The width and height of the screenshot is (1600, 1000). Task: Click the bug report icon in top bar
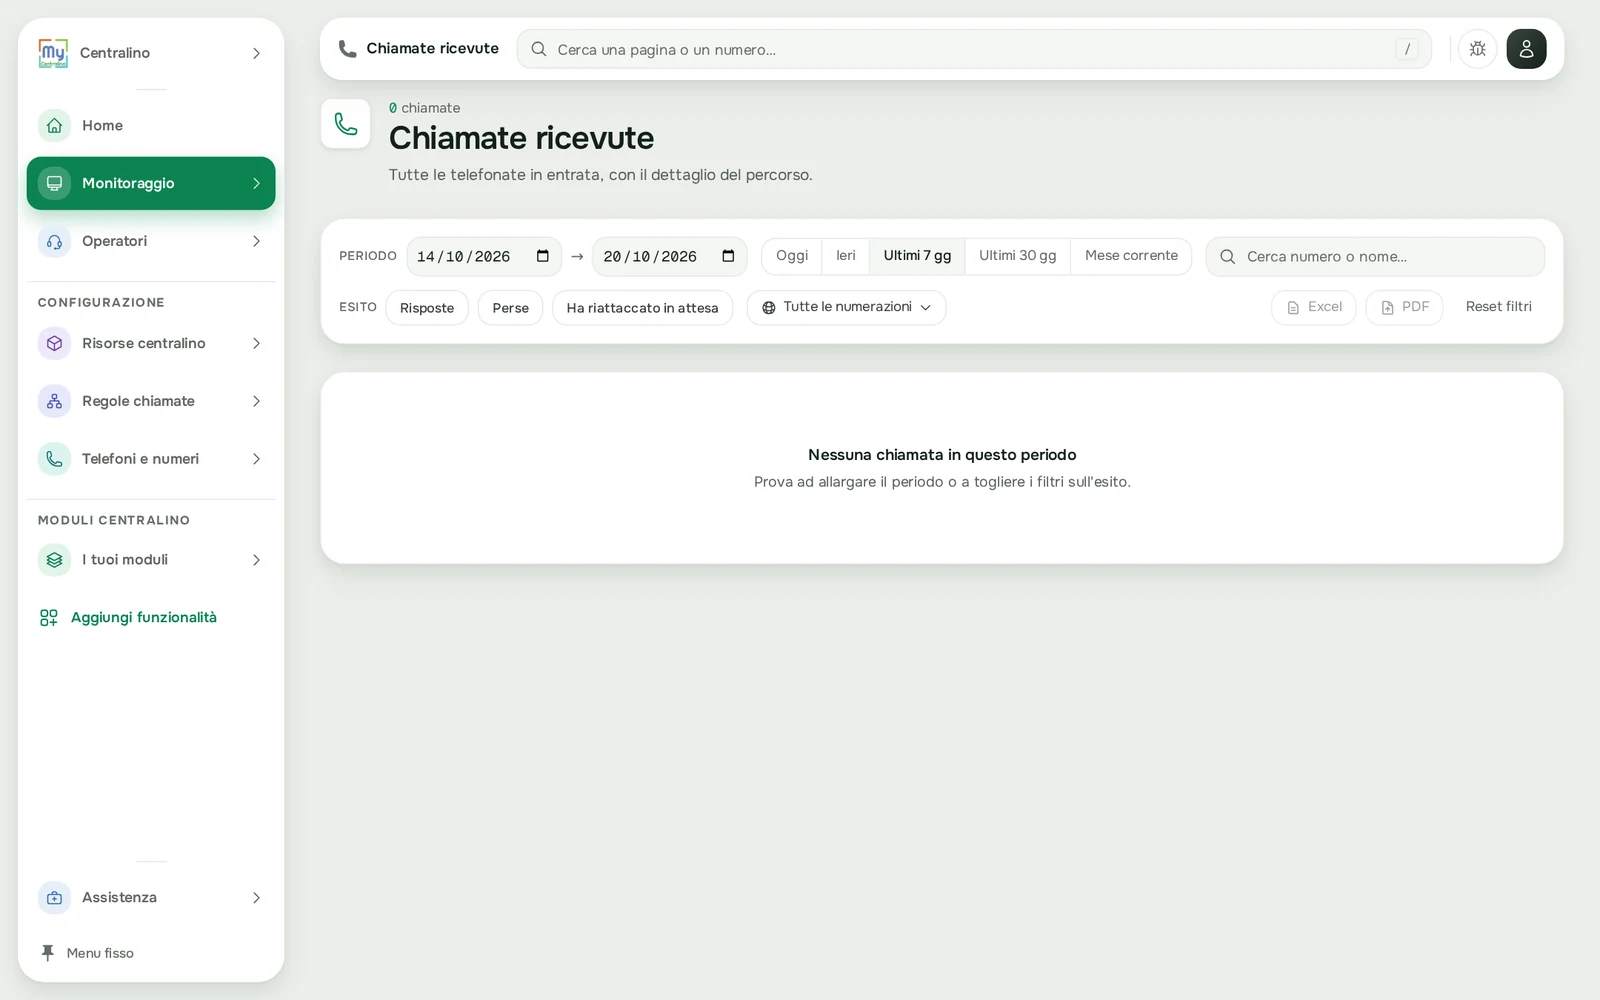[1477, 49]
